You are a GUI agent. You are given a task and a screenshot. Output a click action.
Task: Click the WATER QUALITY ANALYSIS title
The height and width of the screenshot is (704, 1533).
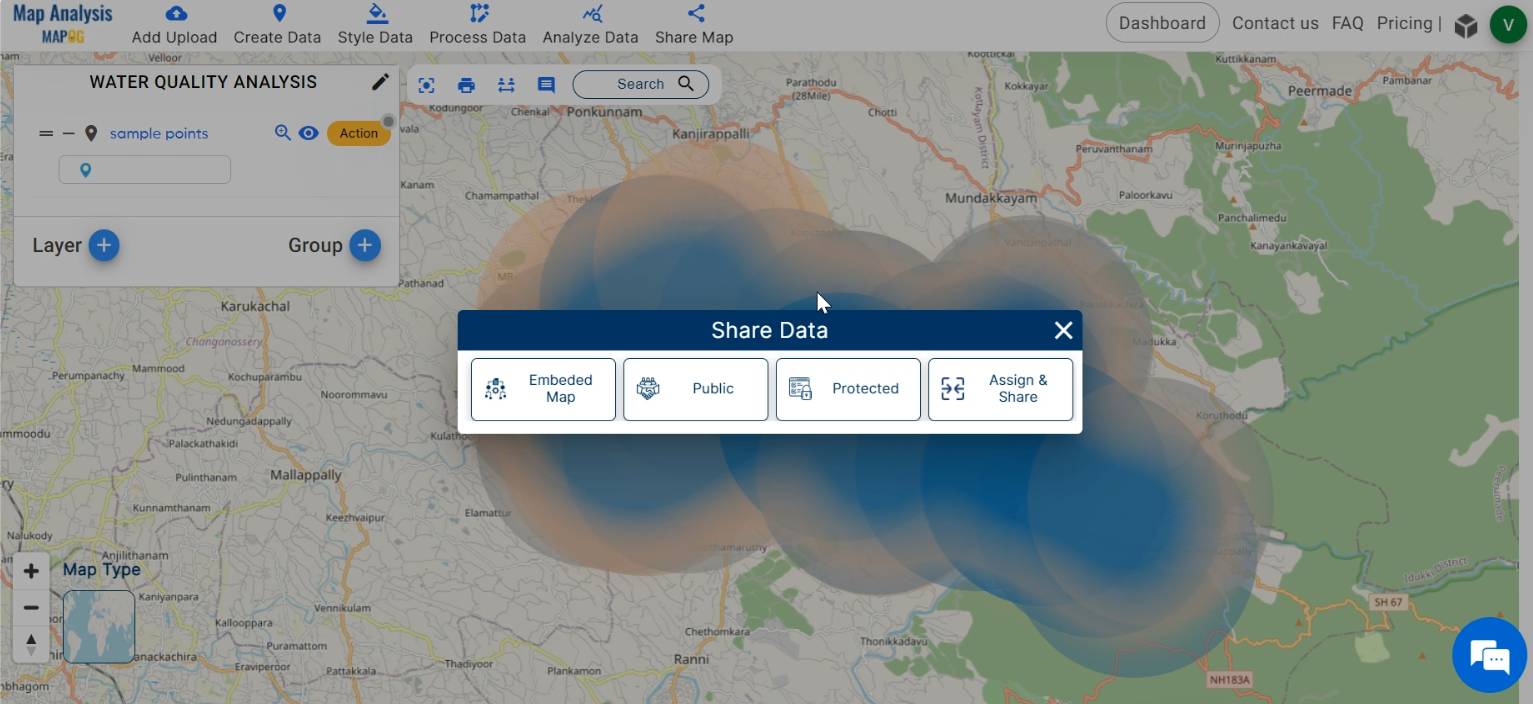(203, 82)
